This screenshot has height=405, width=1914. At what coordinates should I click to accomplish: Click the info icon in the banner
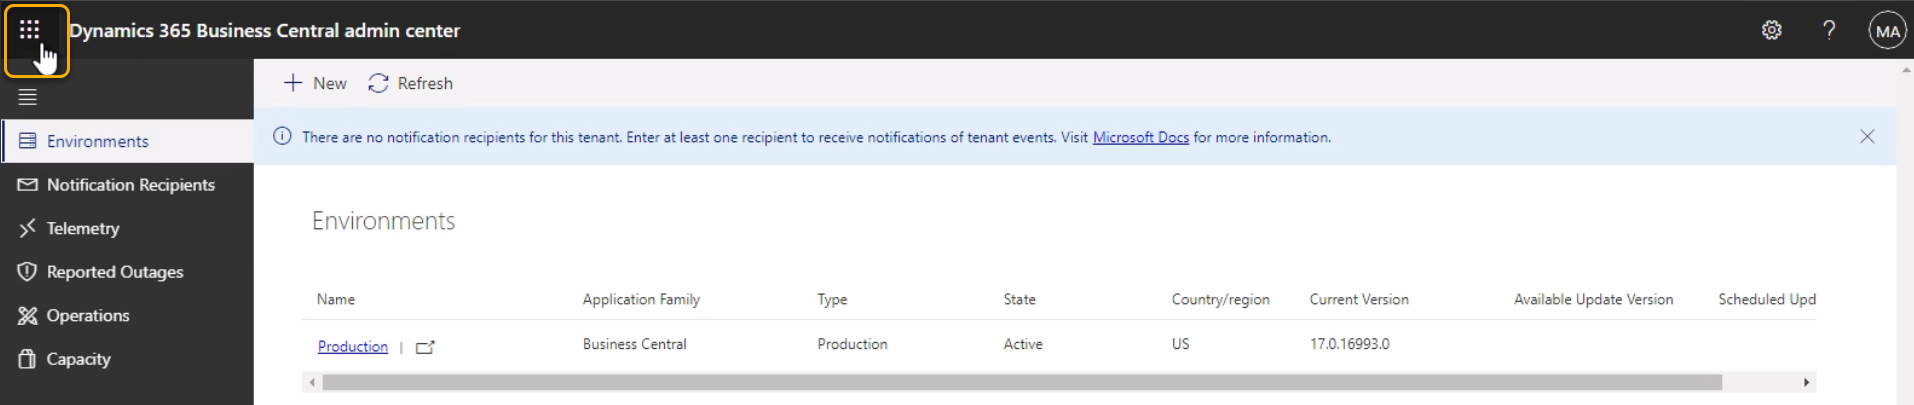[x=283, y=137]
